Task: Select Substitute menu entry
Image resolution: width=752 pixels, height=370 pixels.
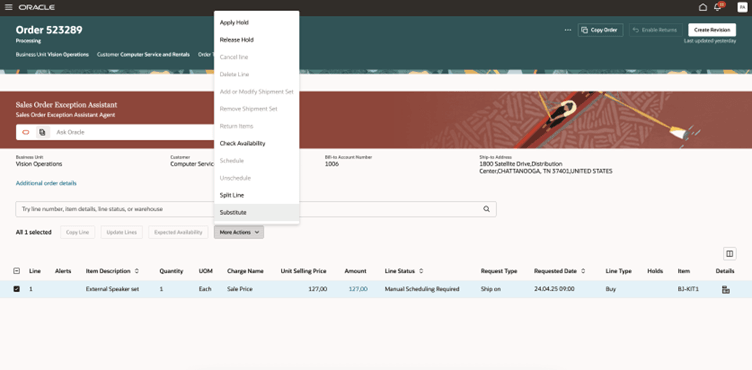Action: click(x=257, y=213)
